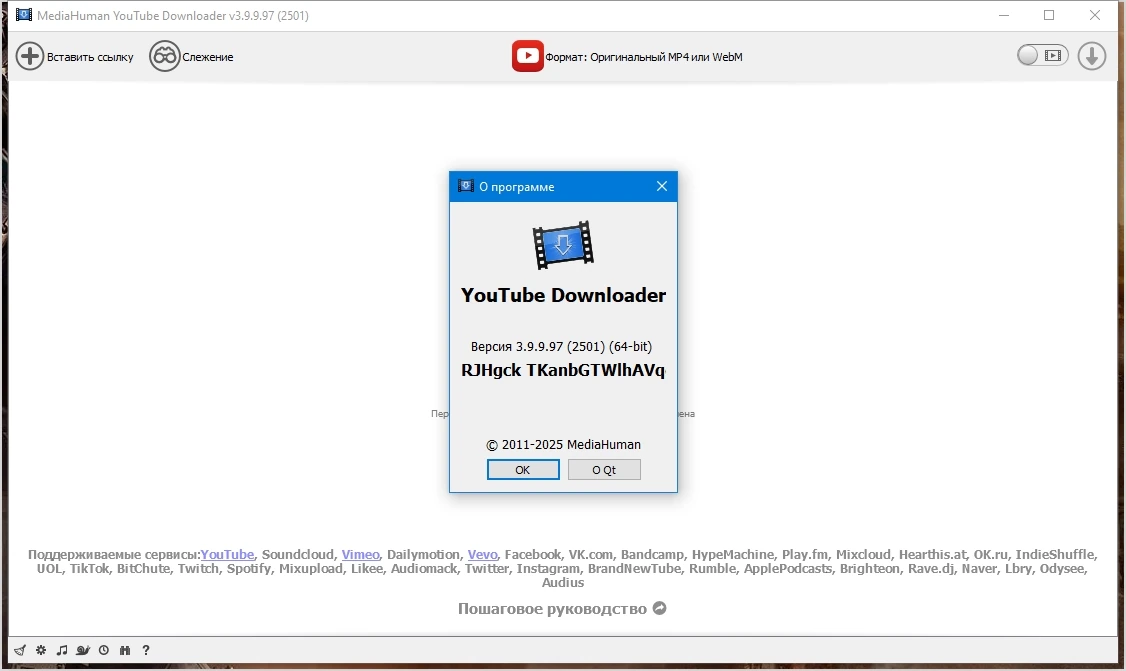Open help via the question mark icon

pos(146,650)
